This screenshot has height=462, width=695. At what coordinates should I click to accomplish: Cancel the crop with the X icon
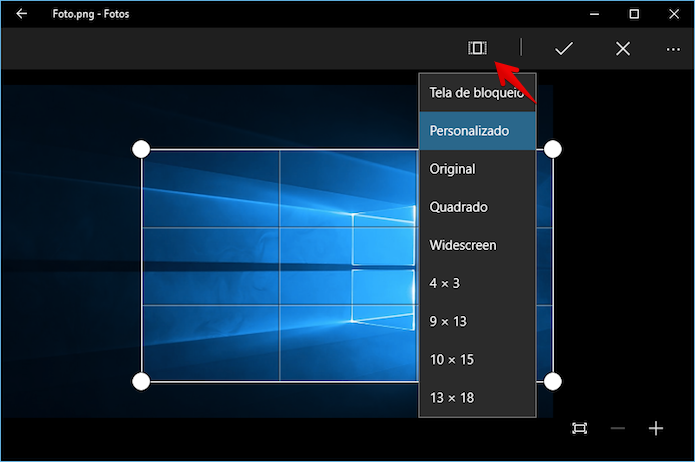click(623, 48)
